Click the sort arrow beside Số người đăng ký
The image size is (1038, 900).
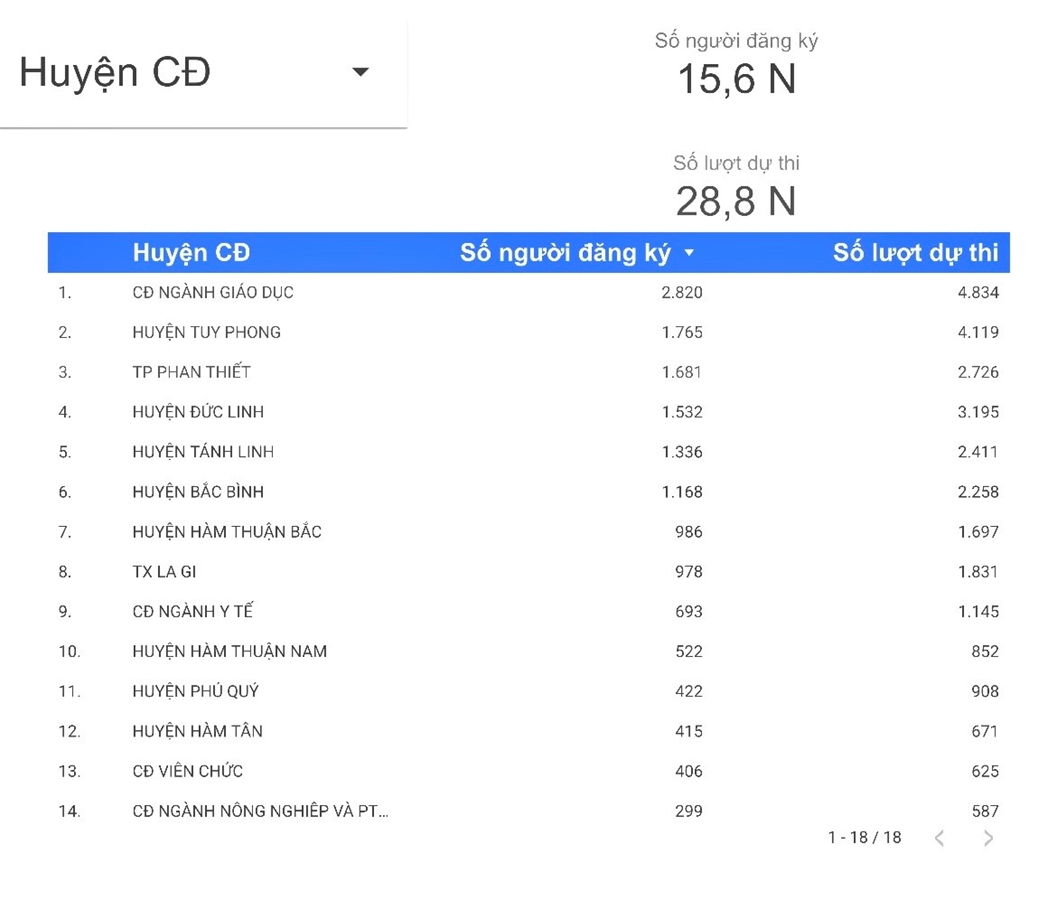(x=688, y=253)
